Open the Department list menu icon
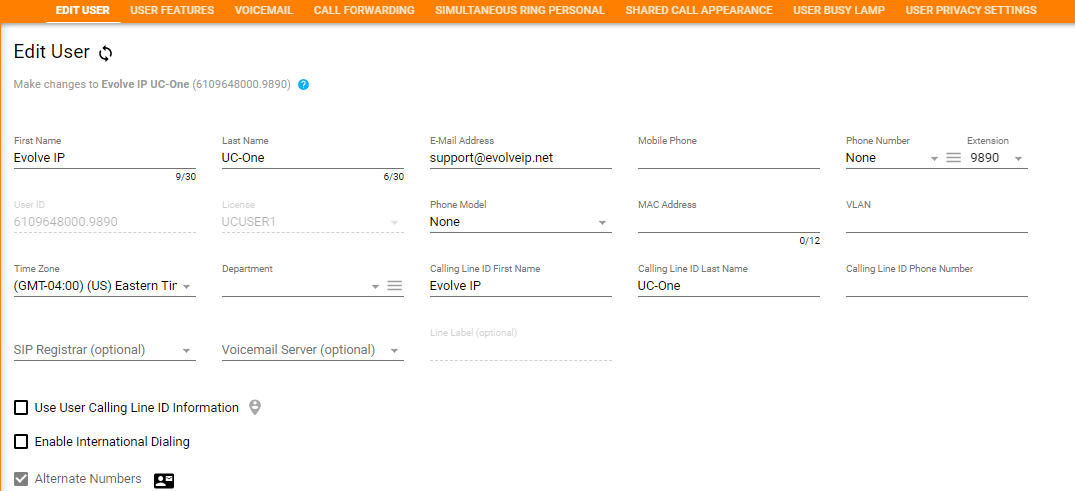 (395, 286)
